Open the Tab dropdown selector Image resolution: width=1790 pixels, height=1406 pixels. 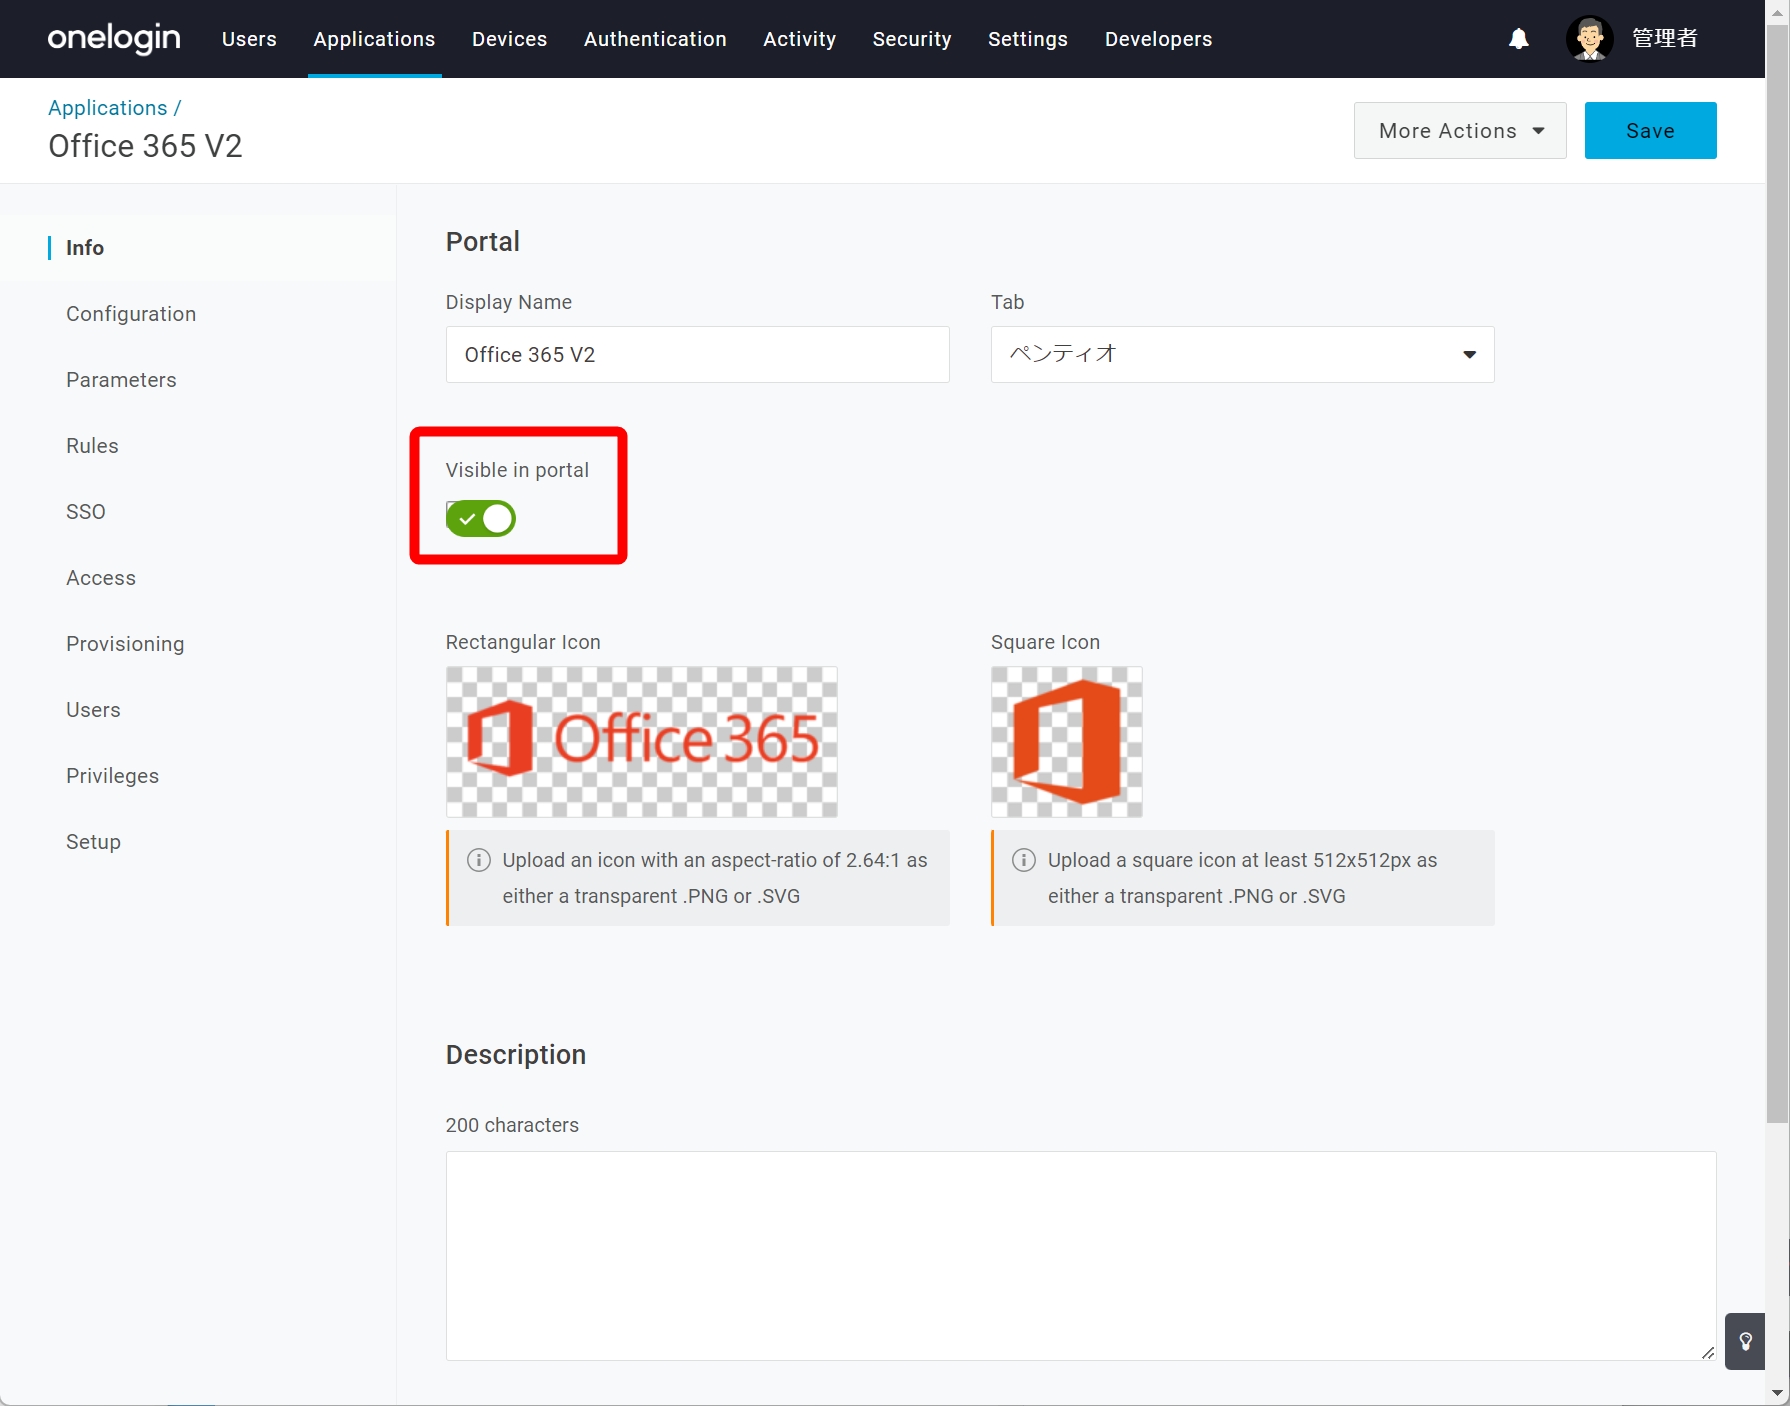click(1242, 354)
